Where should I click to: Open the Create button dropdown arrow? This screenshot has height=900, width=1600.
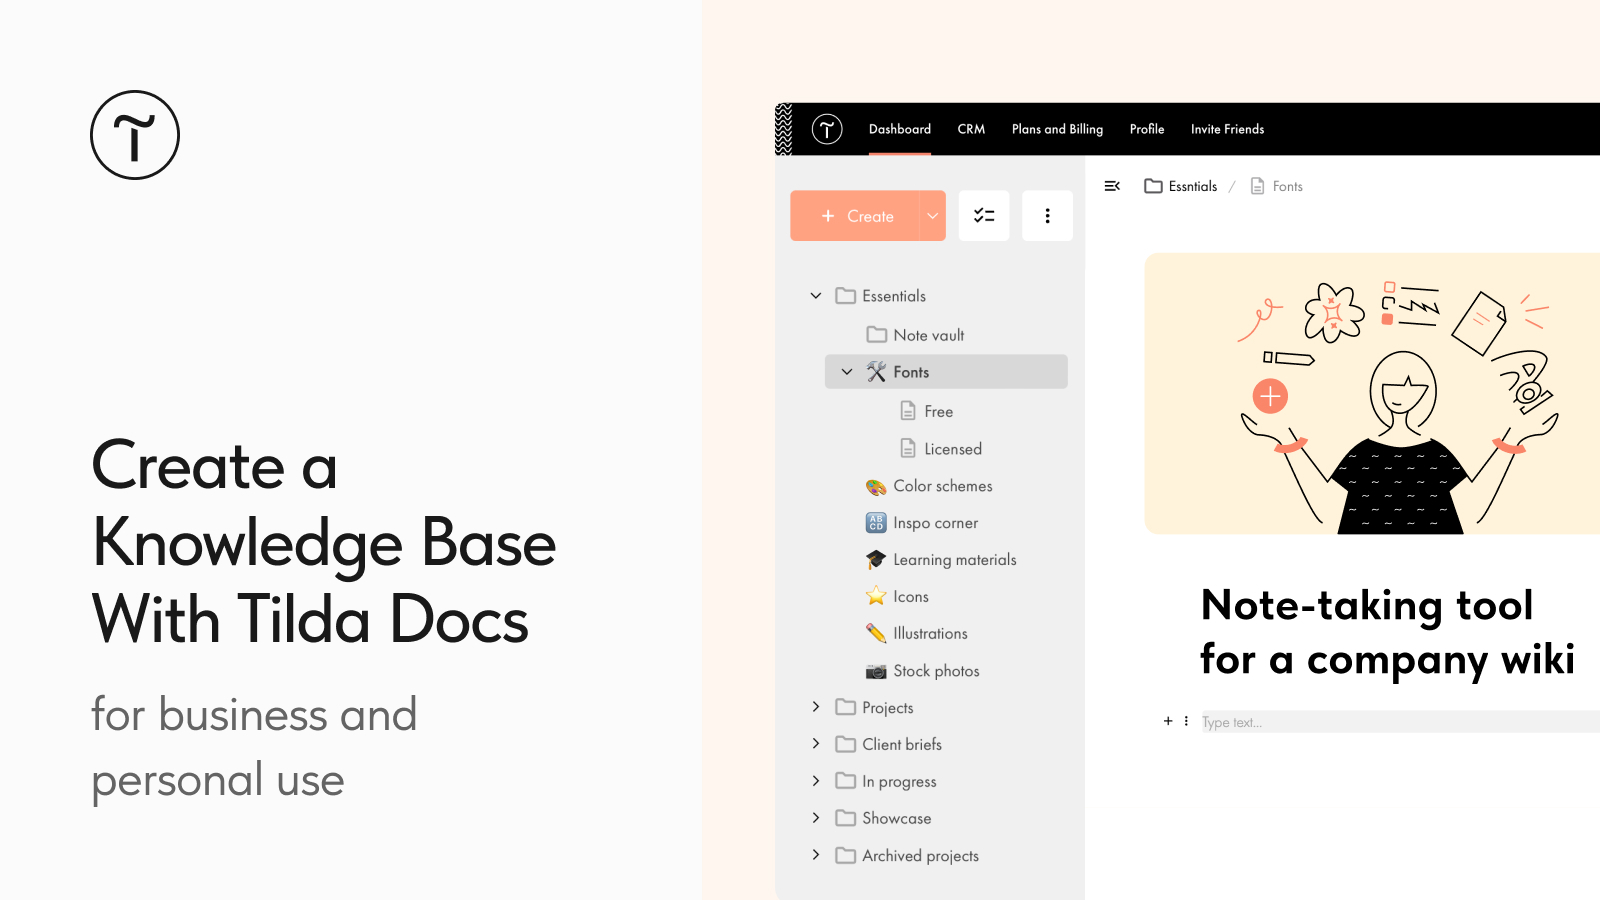tap(932, 216)
